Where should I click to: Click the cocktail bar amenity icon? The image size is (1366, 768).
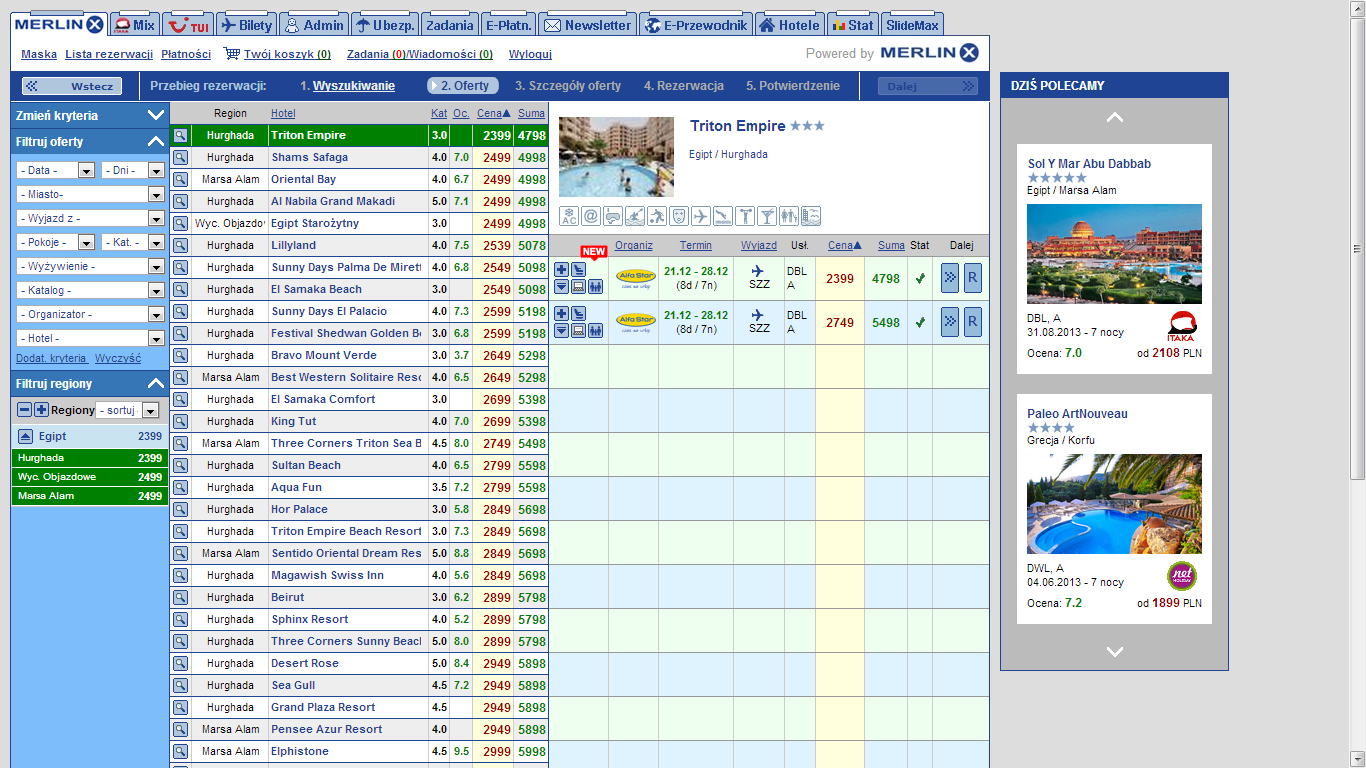coord(767,216)
